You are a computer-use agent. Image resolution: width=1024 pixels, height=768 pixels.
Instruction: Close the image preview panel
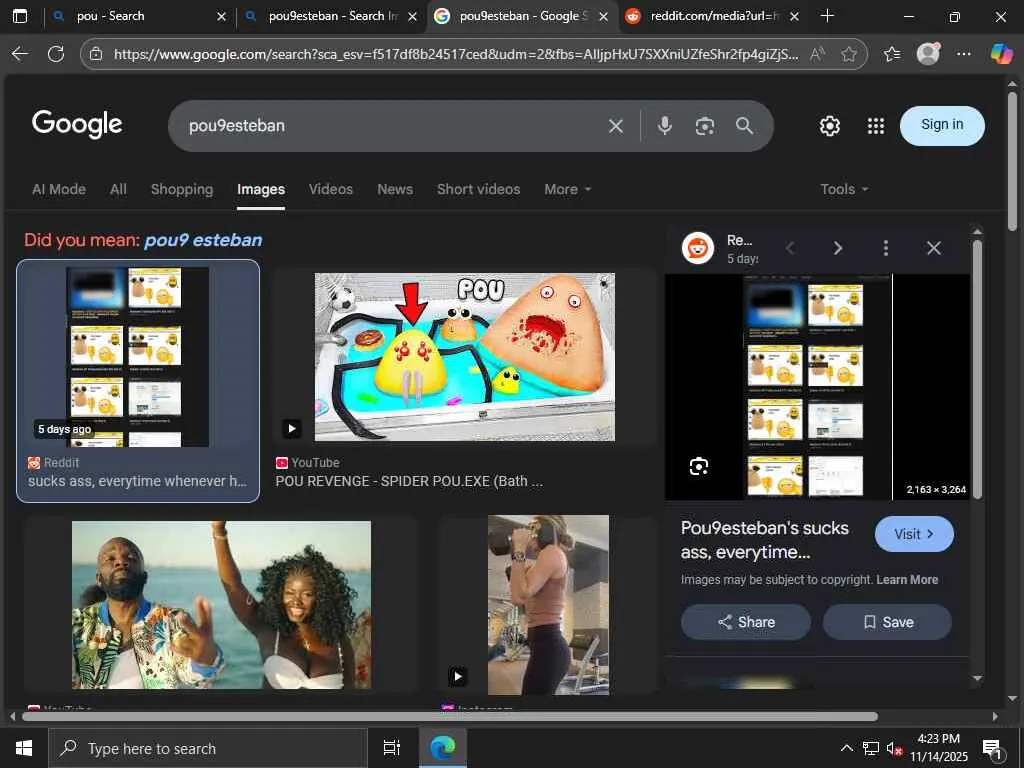934,248
